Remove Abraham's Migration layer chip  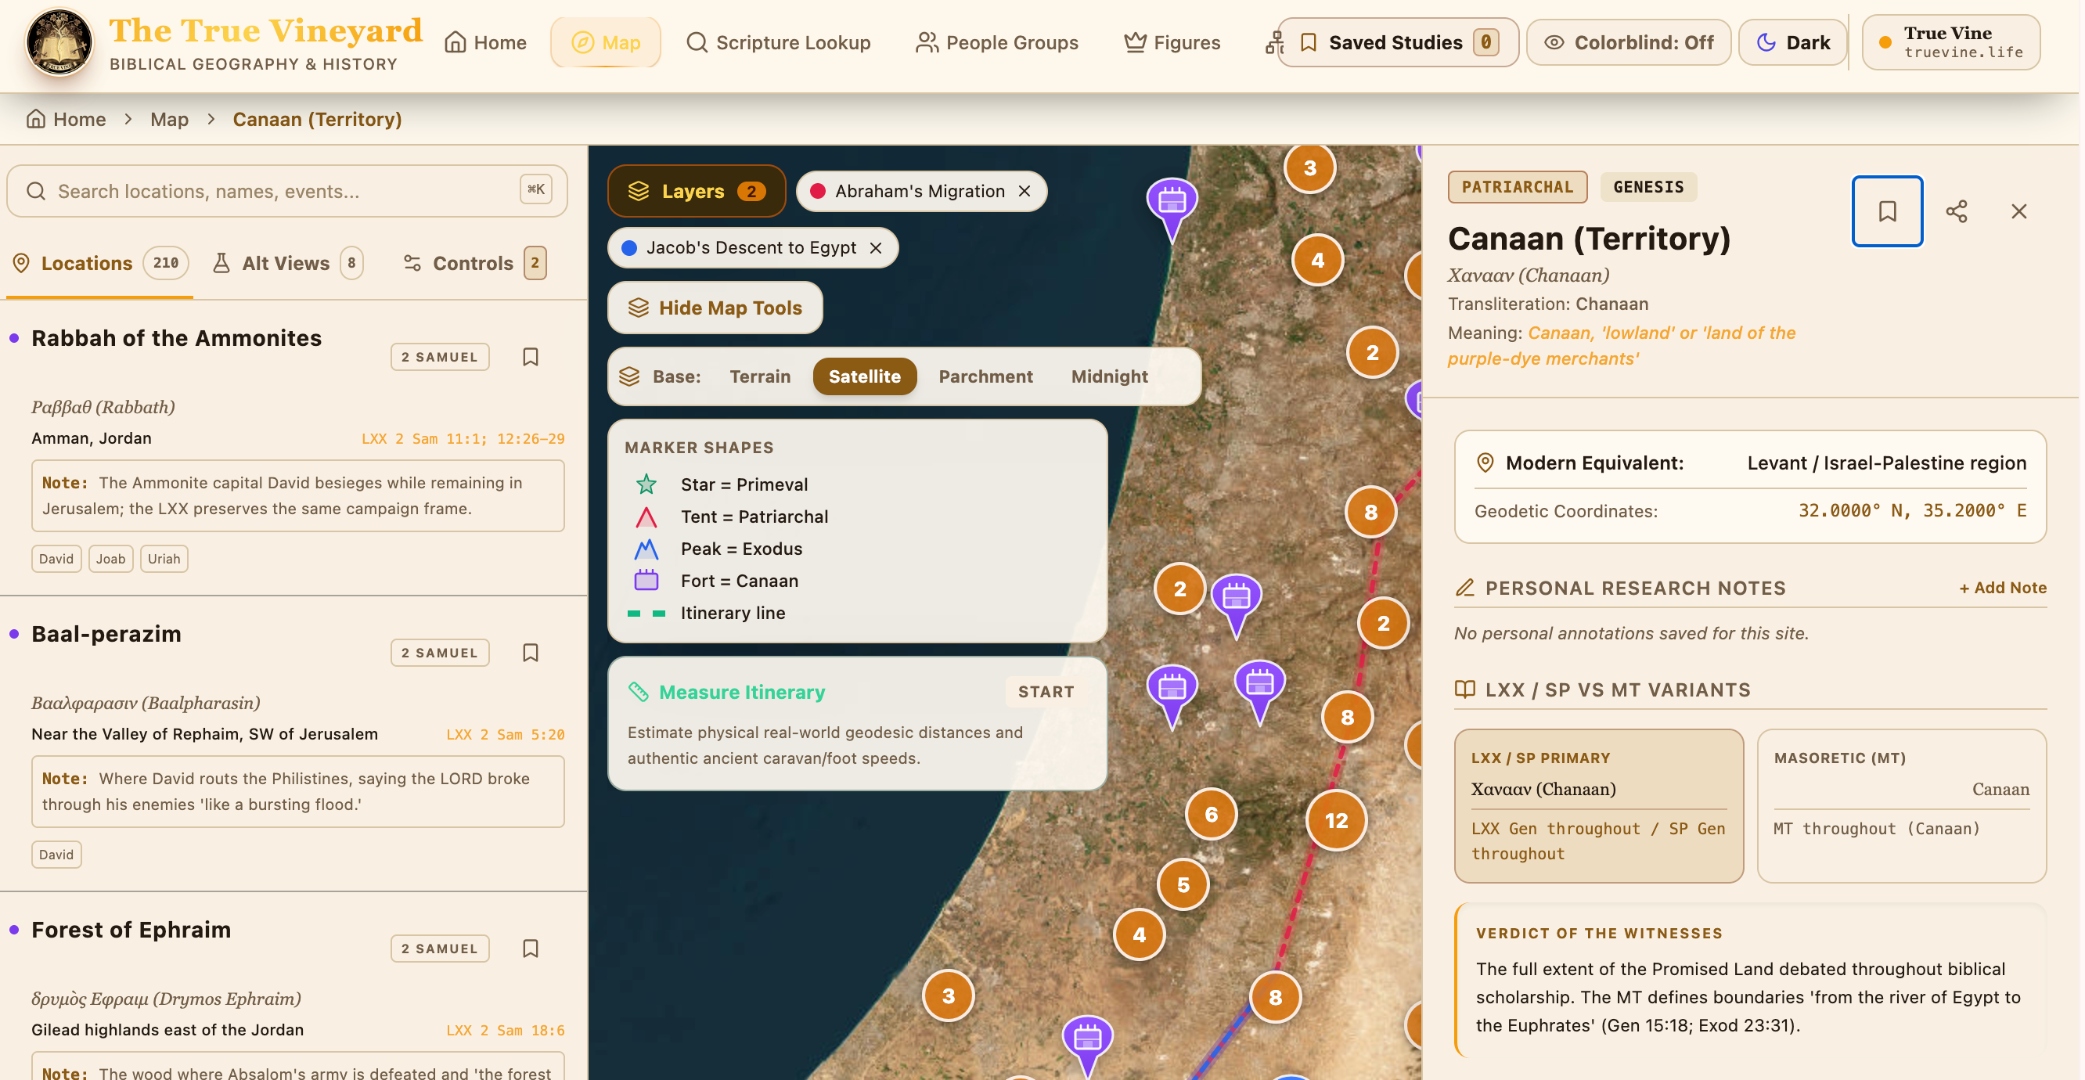tap(1025, 191)
